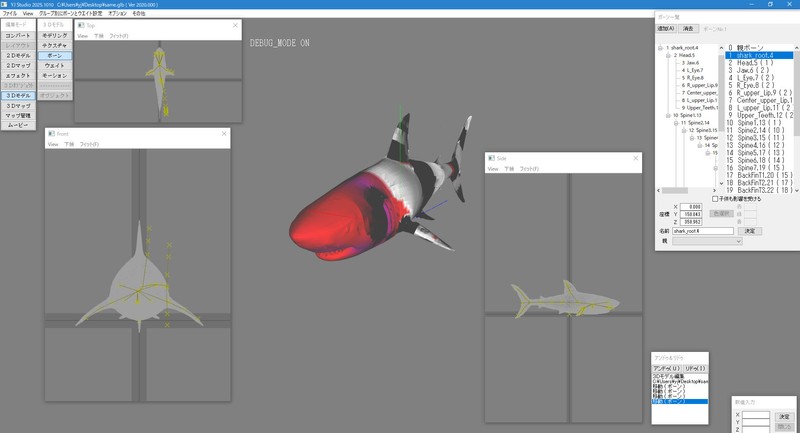Open the グループ別にボーンとウエイト設定 menu
This screenshot has height=433, width=800.
(70, 13)
